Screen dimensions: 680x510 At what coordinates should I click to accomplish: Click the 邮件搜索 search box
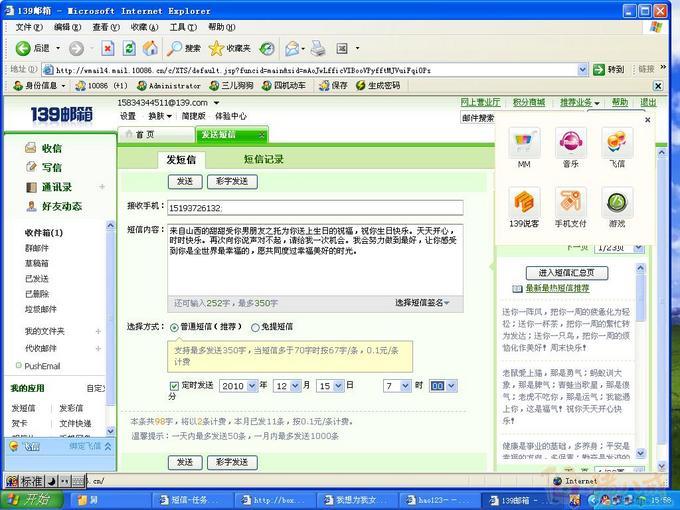[477, 118]
